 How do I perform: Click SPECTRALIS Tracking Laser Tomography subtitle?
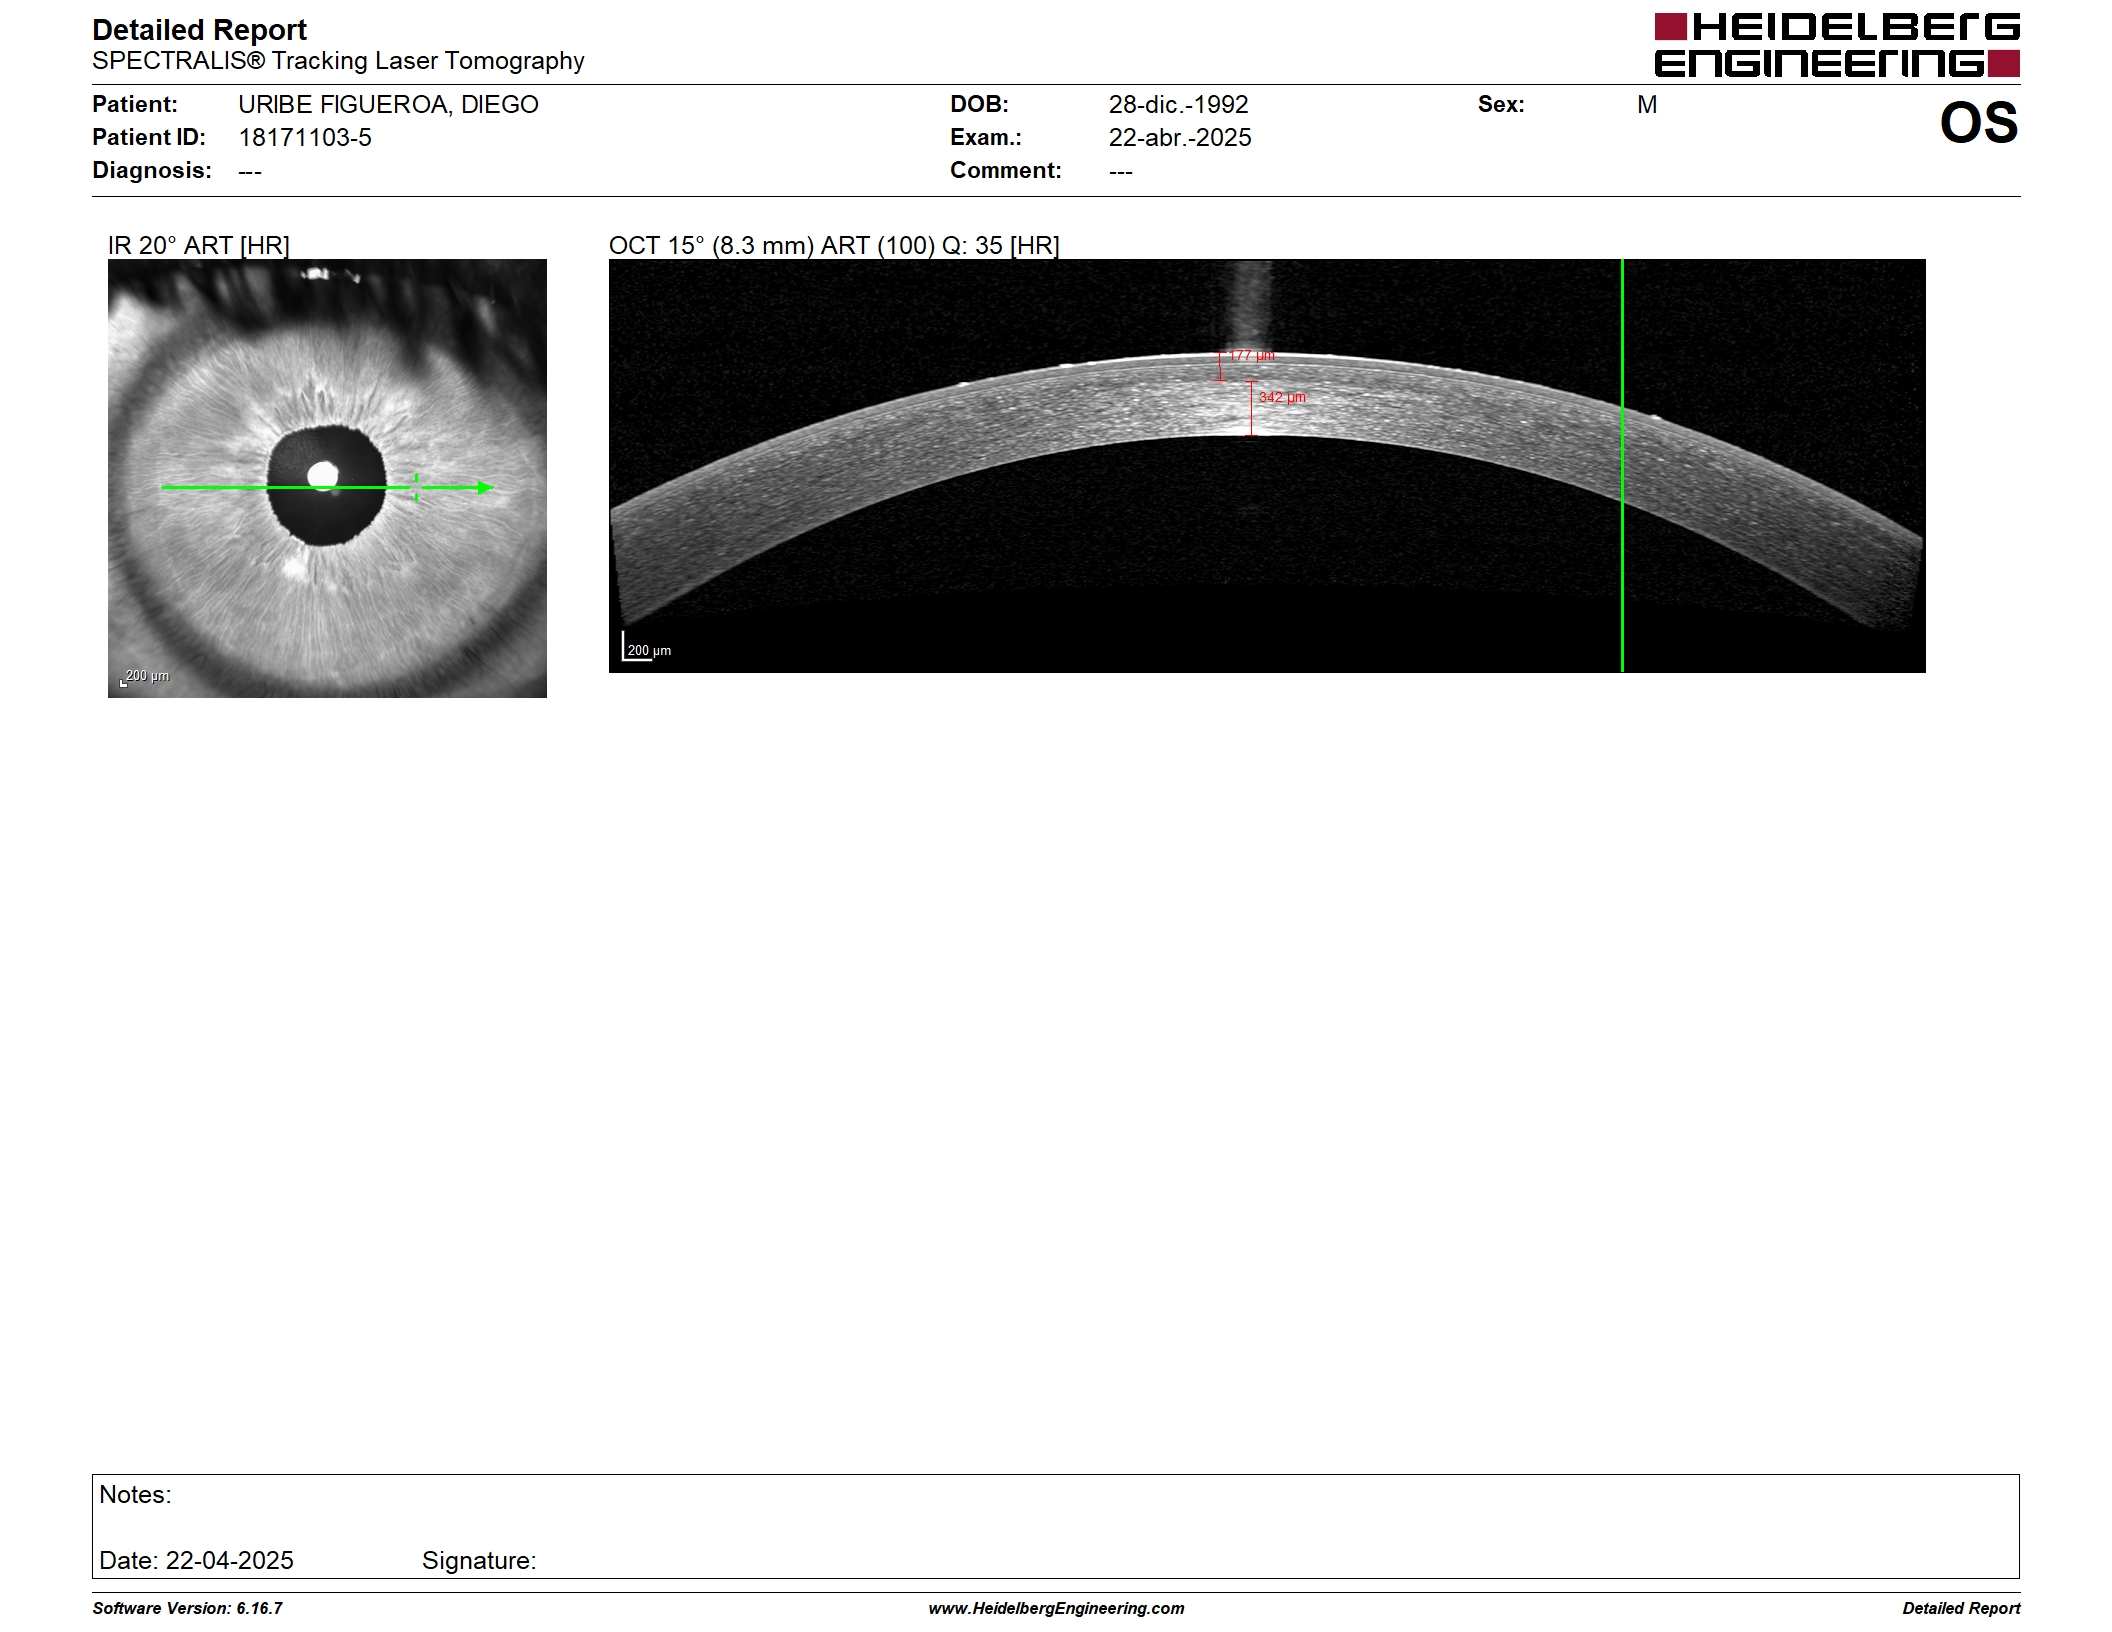pos(338,61)
